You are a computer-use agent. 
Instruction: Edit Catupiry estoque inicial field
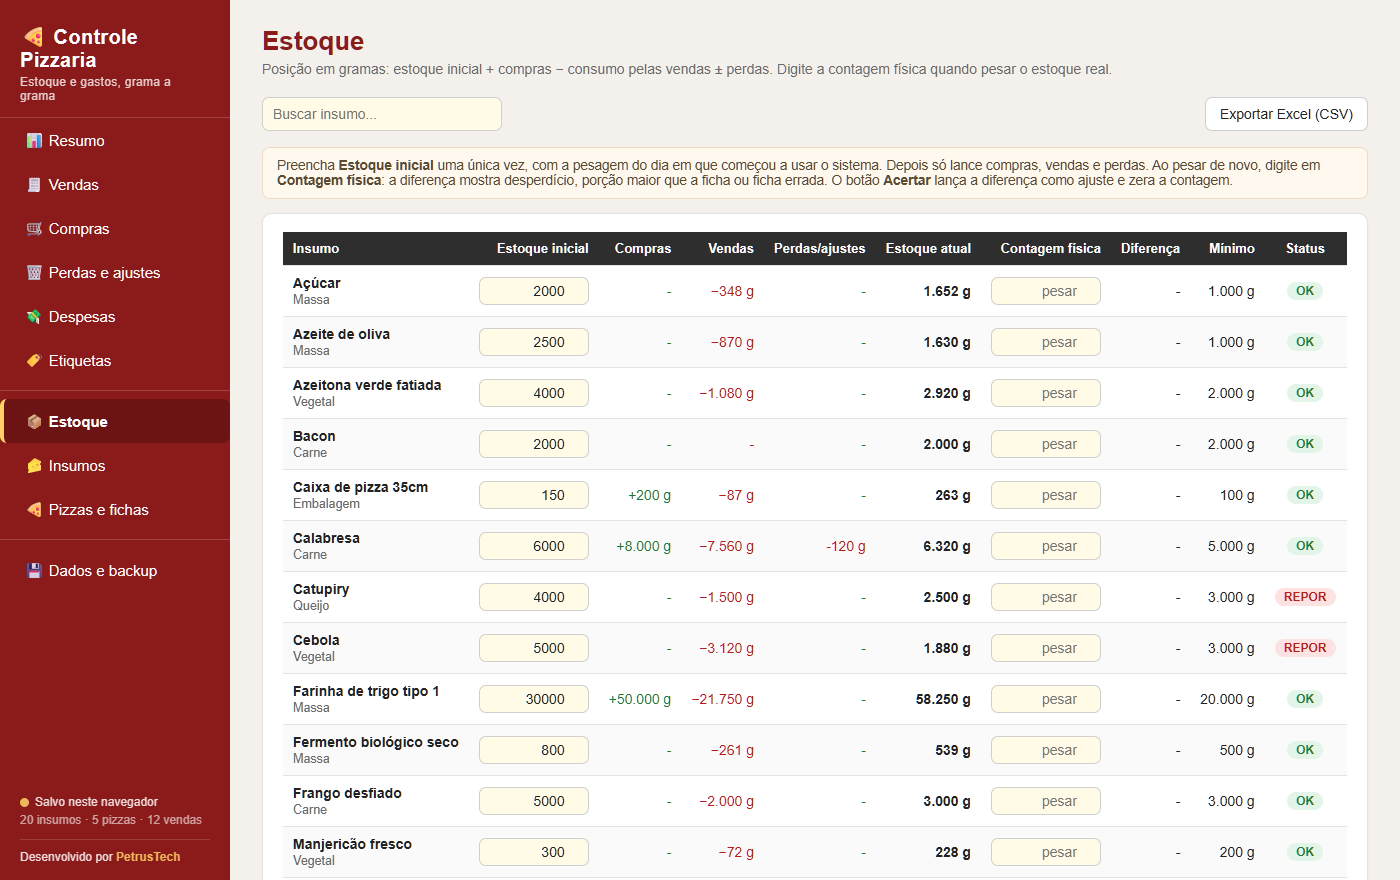coord(534,597)
